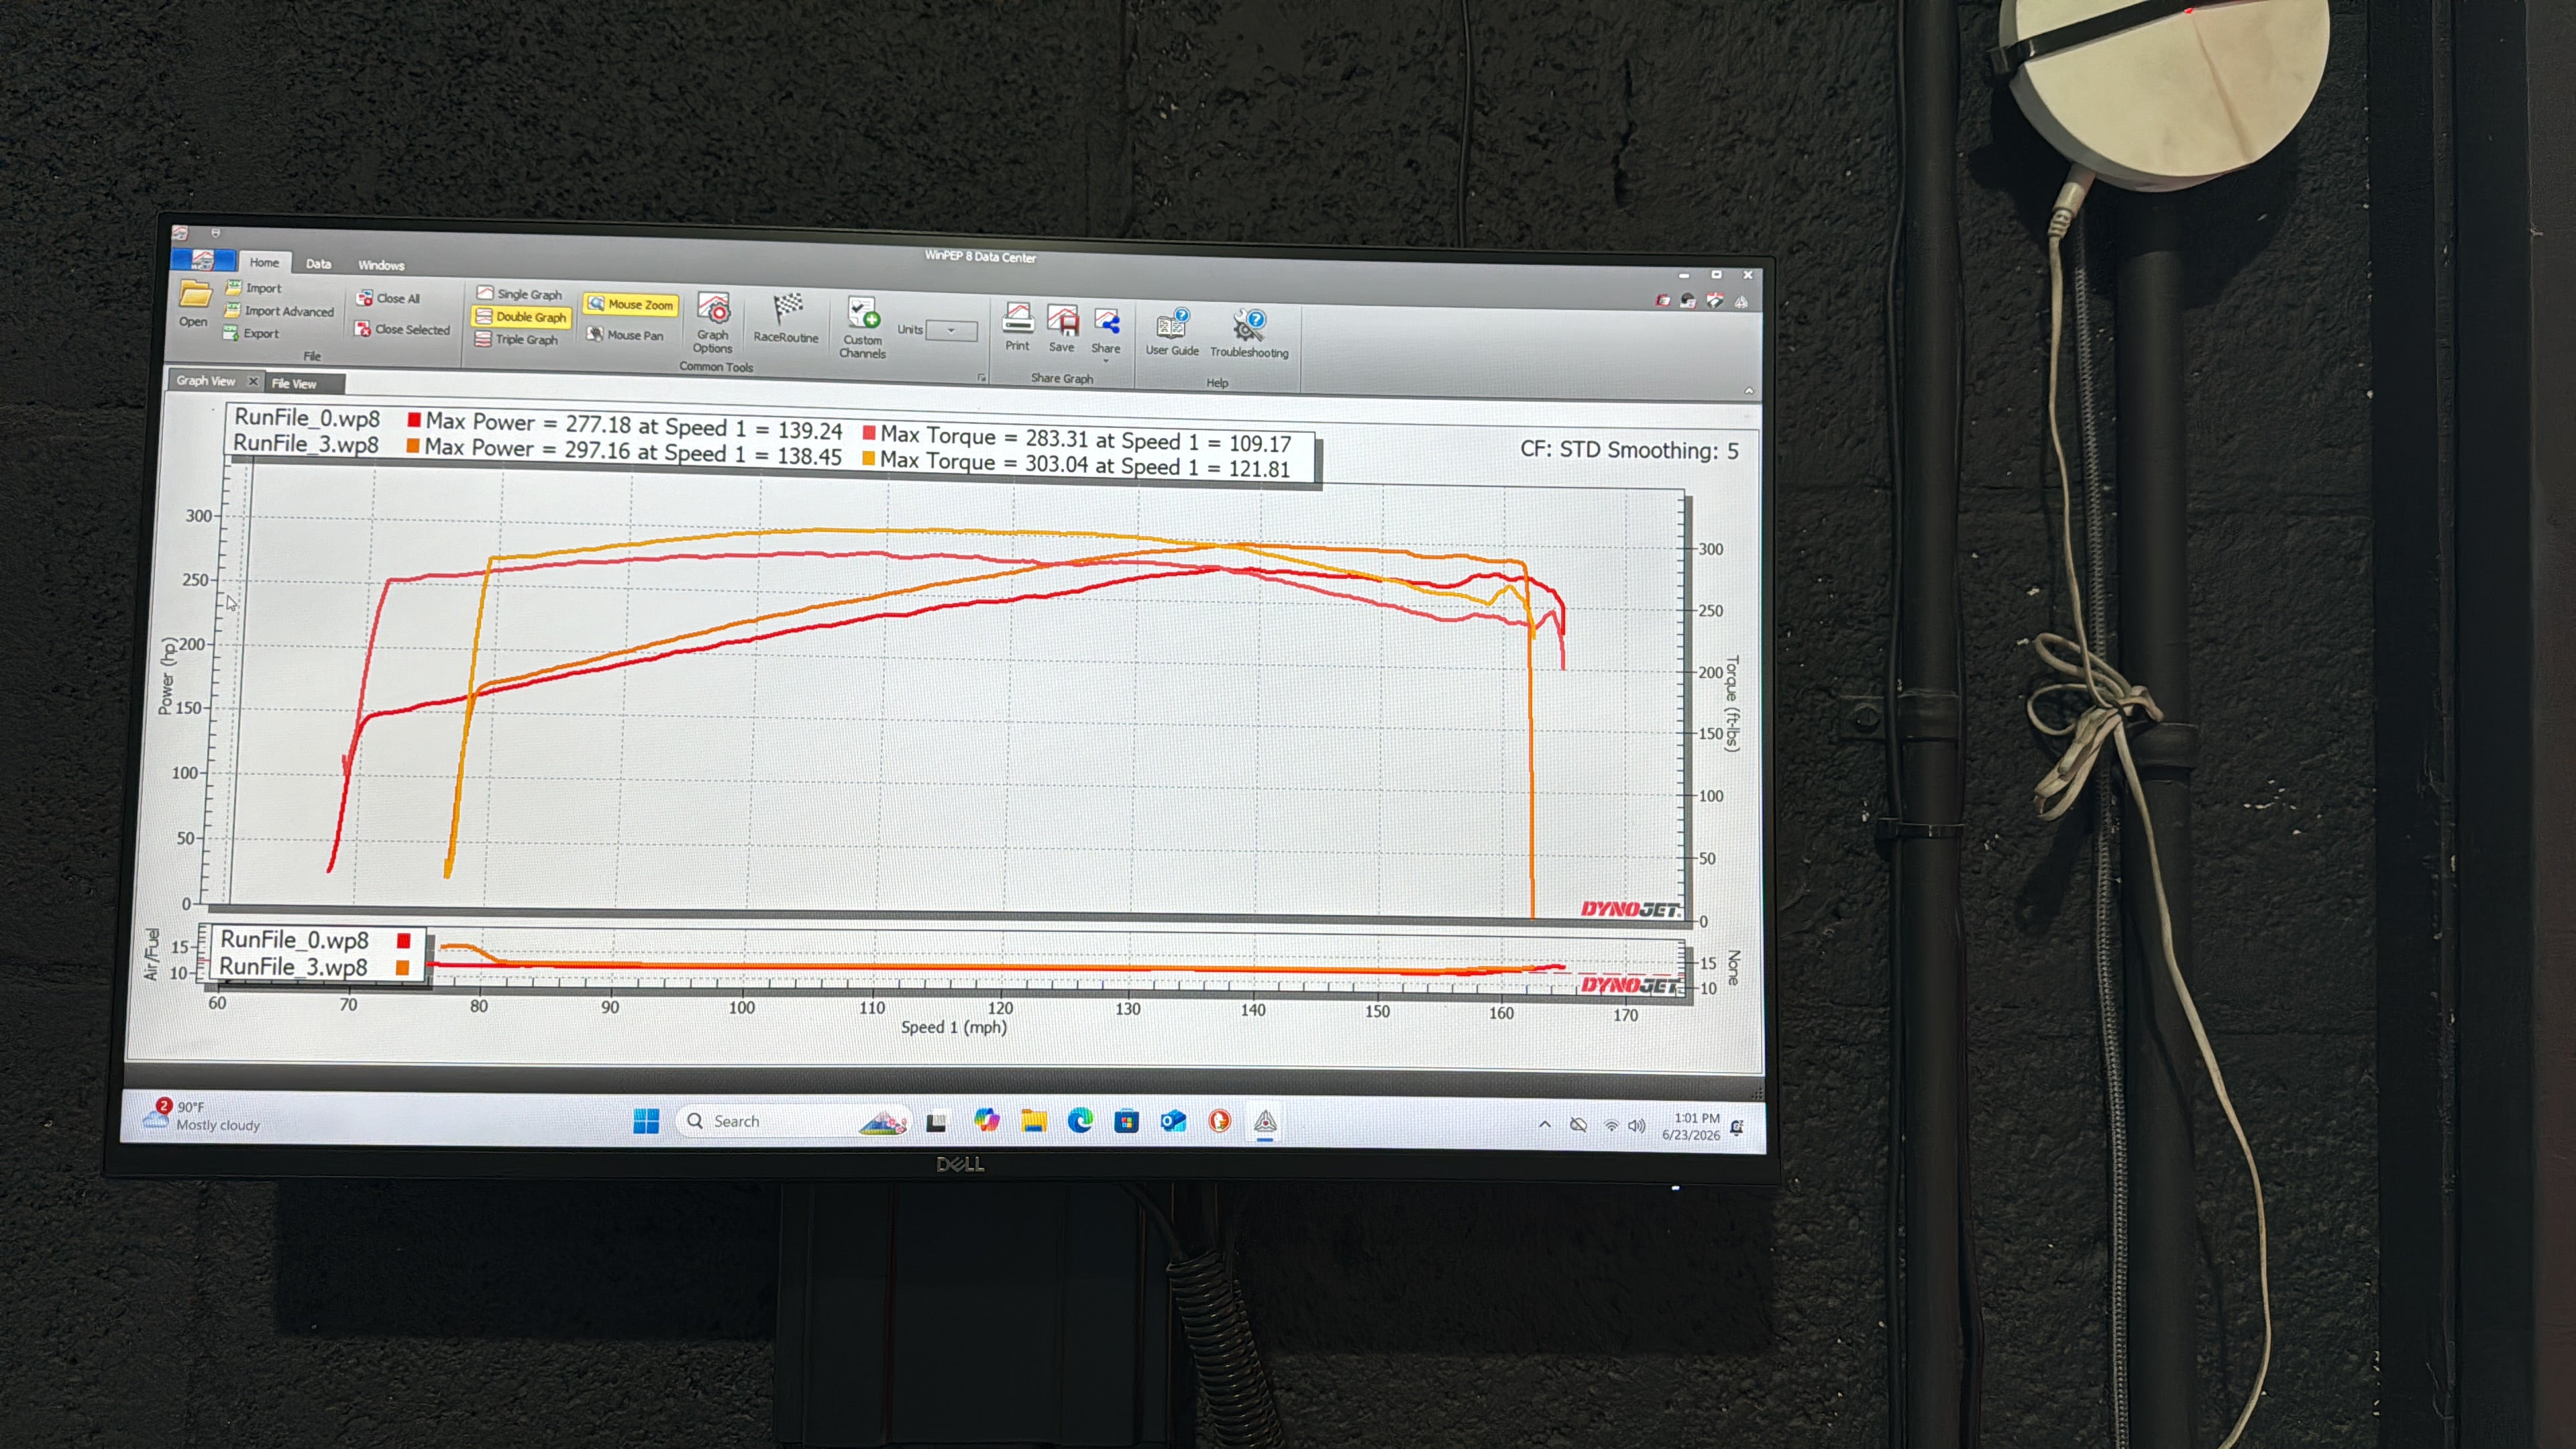This screenshot has width=2576, height=1449.
Task: Open the blue WinPEP application menu button
Action: [203, 260]
